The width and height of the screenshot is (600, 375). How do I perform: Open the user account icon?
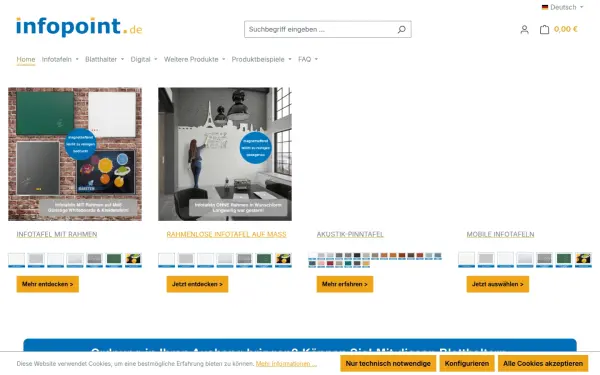pyautogui.click(x=524, y=29)
